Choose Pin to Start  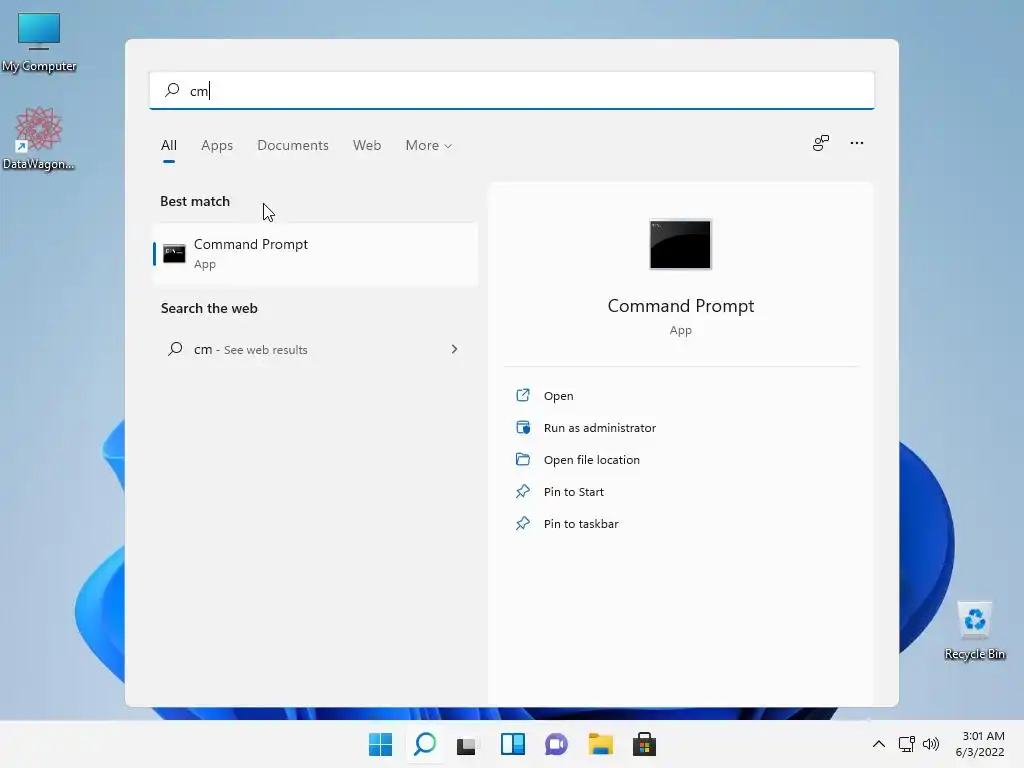pos(573,492)
